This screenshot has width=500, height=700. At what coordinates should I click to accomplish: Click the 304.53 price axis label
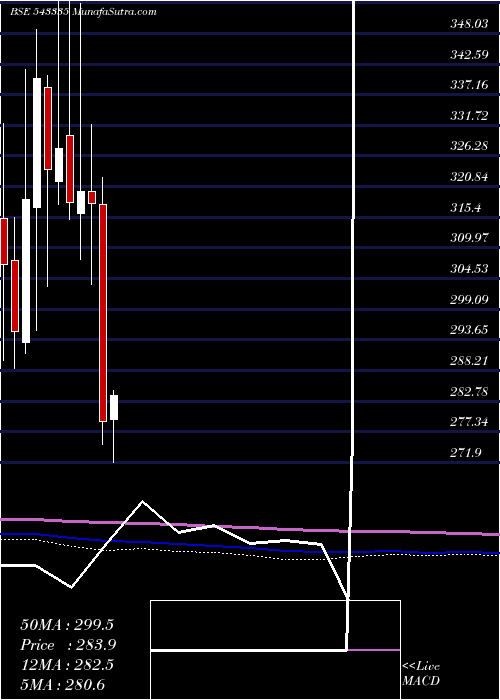(x=470, y=269)
